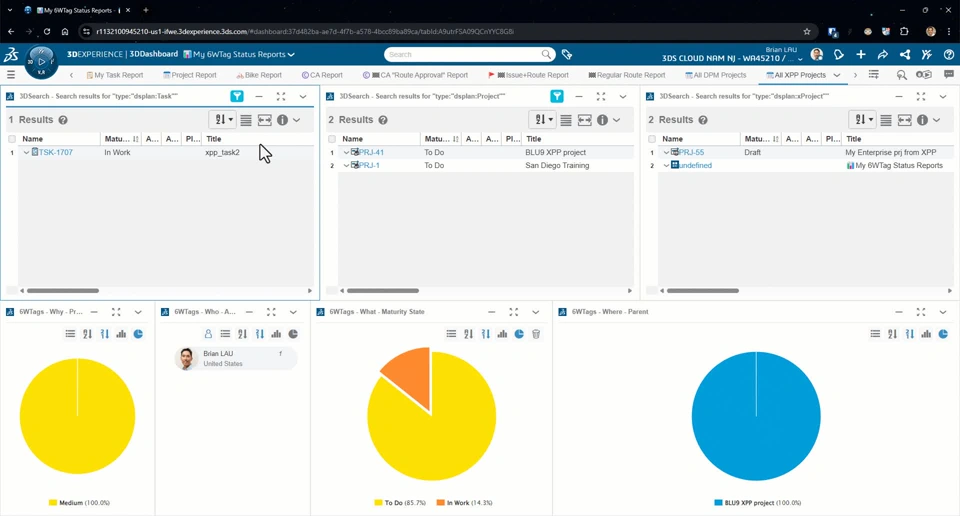Show pie chart in the 6WTags Why widget

coord(138,334)
